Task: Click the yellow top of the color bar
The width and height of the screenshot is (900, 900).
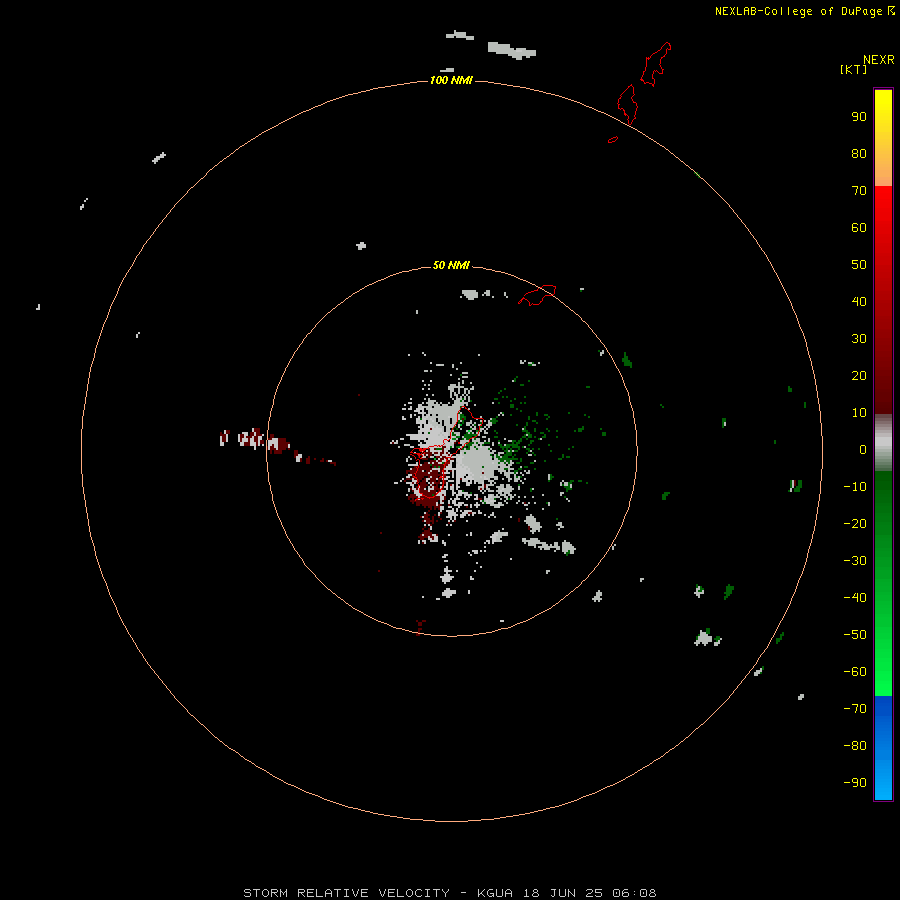Action: [x=883, y=138]
